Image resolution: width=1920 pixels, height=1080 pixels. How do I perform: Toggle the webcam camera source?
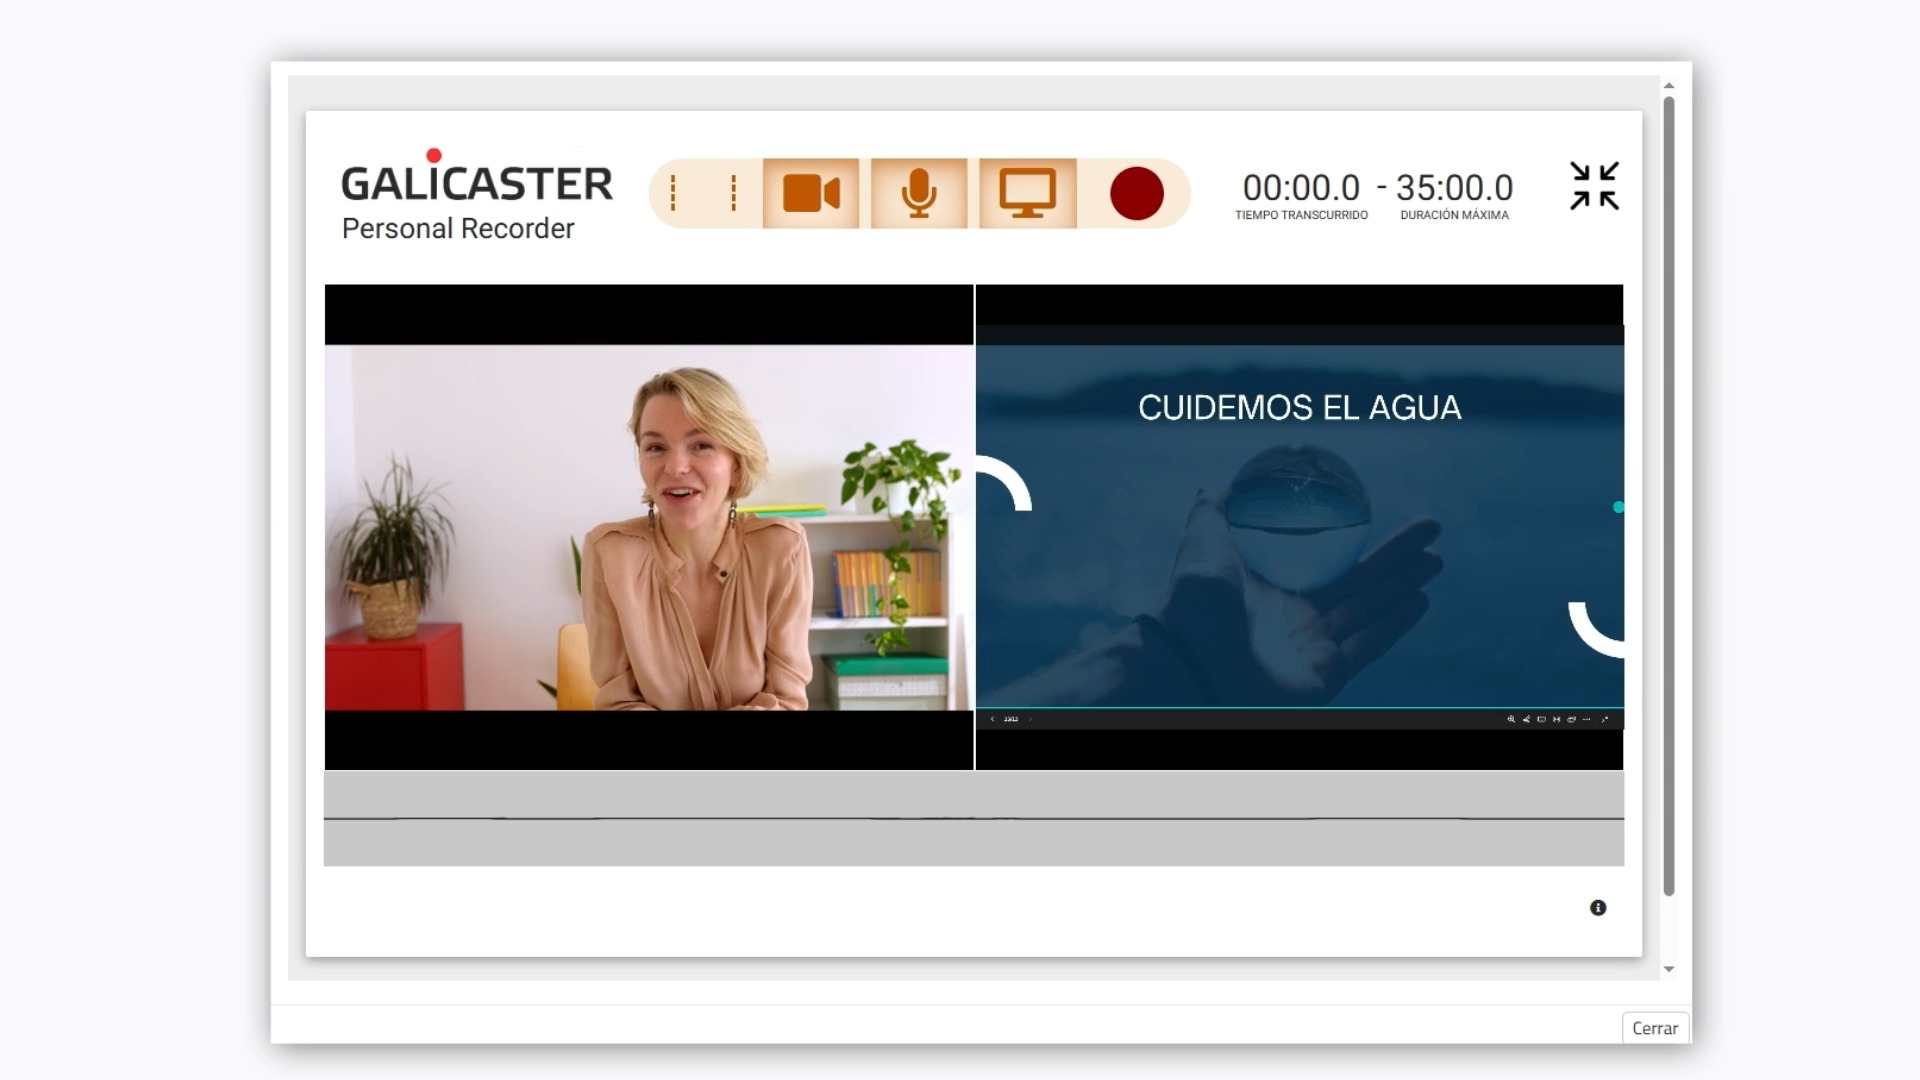(x=810, y=193)
